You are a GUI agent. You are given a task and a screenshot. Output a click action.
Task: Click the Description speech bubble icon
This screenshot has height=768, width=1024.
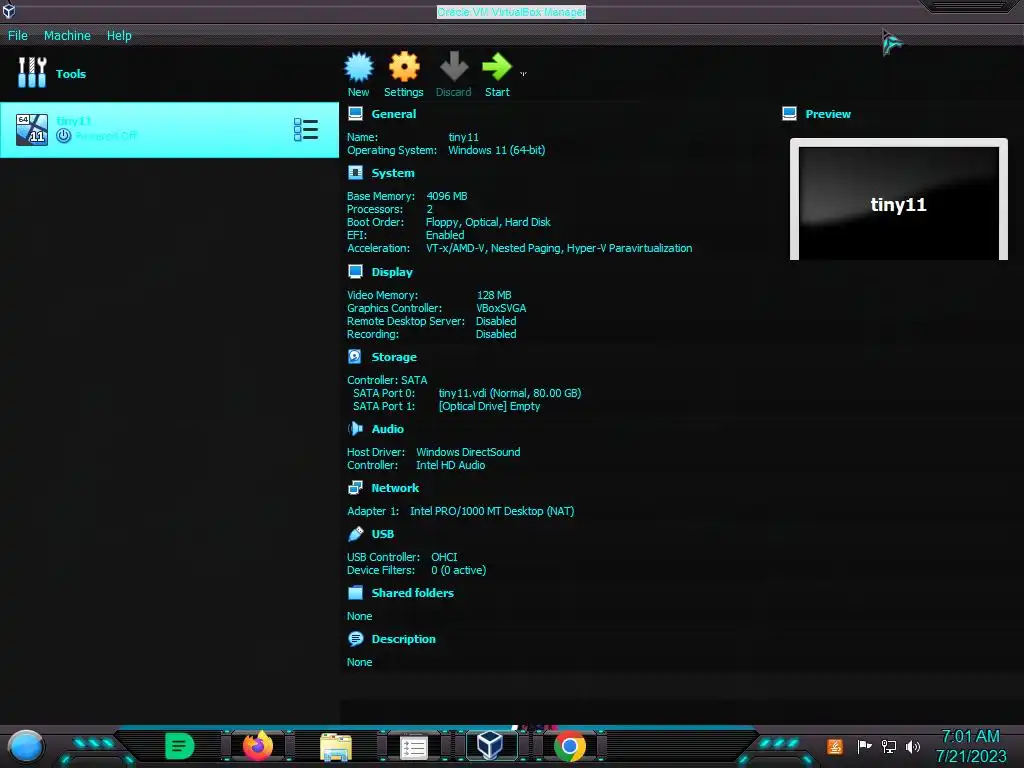tap(355, 639)
